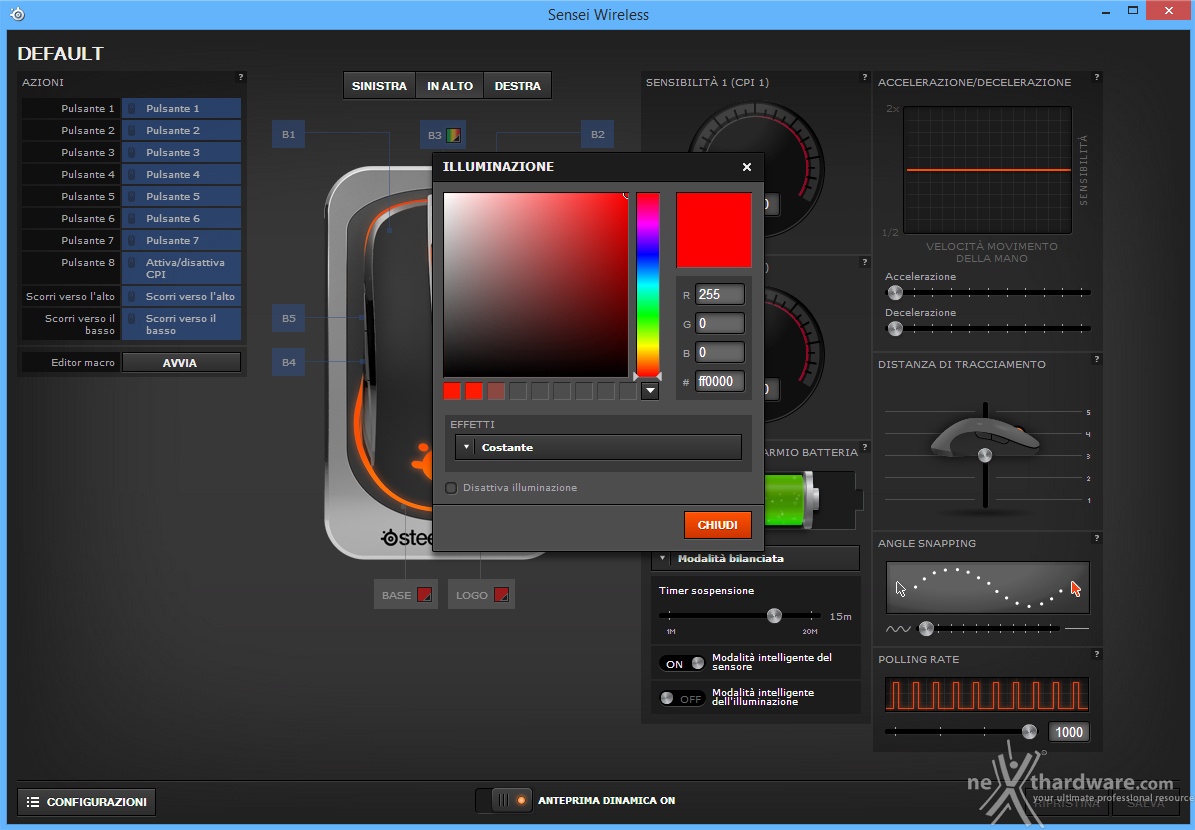Toggle the Anteprima Dinamica switch
The height and width of the screenshot is (830, 1195).
click(x=503, y=801)
